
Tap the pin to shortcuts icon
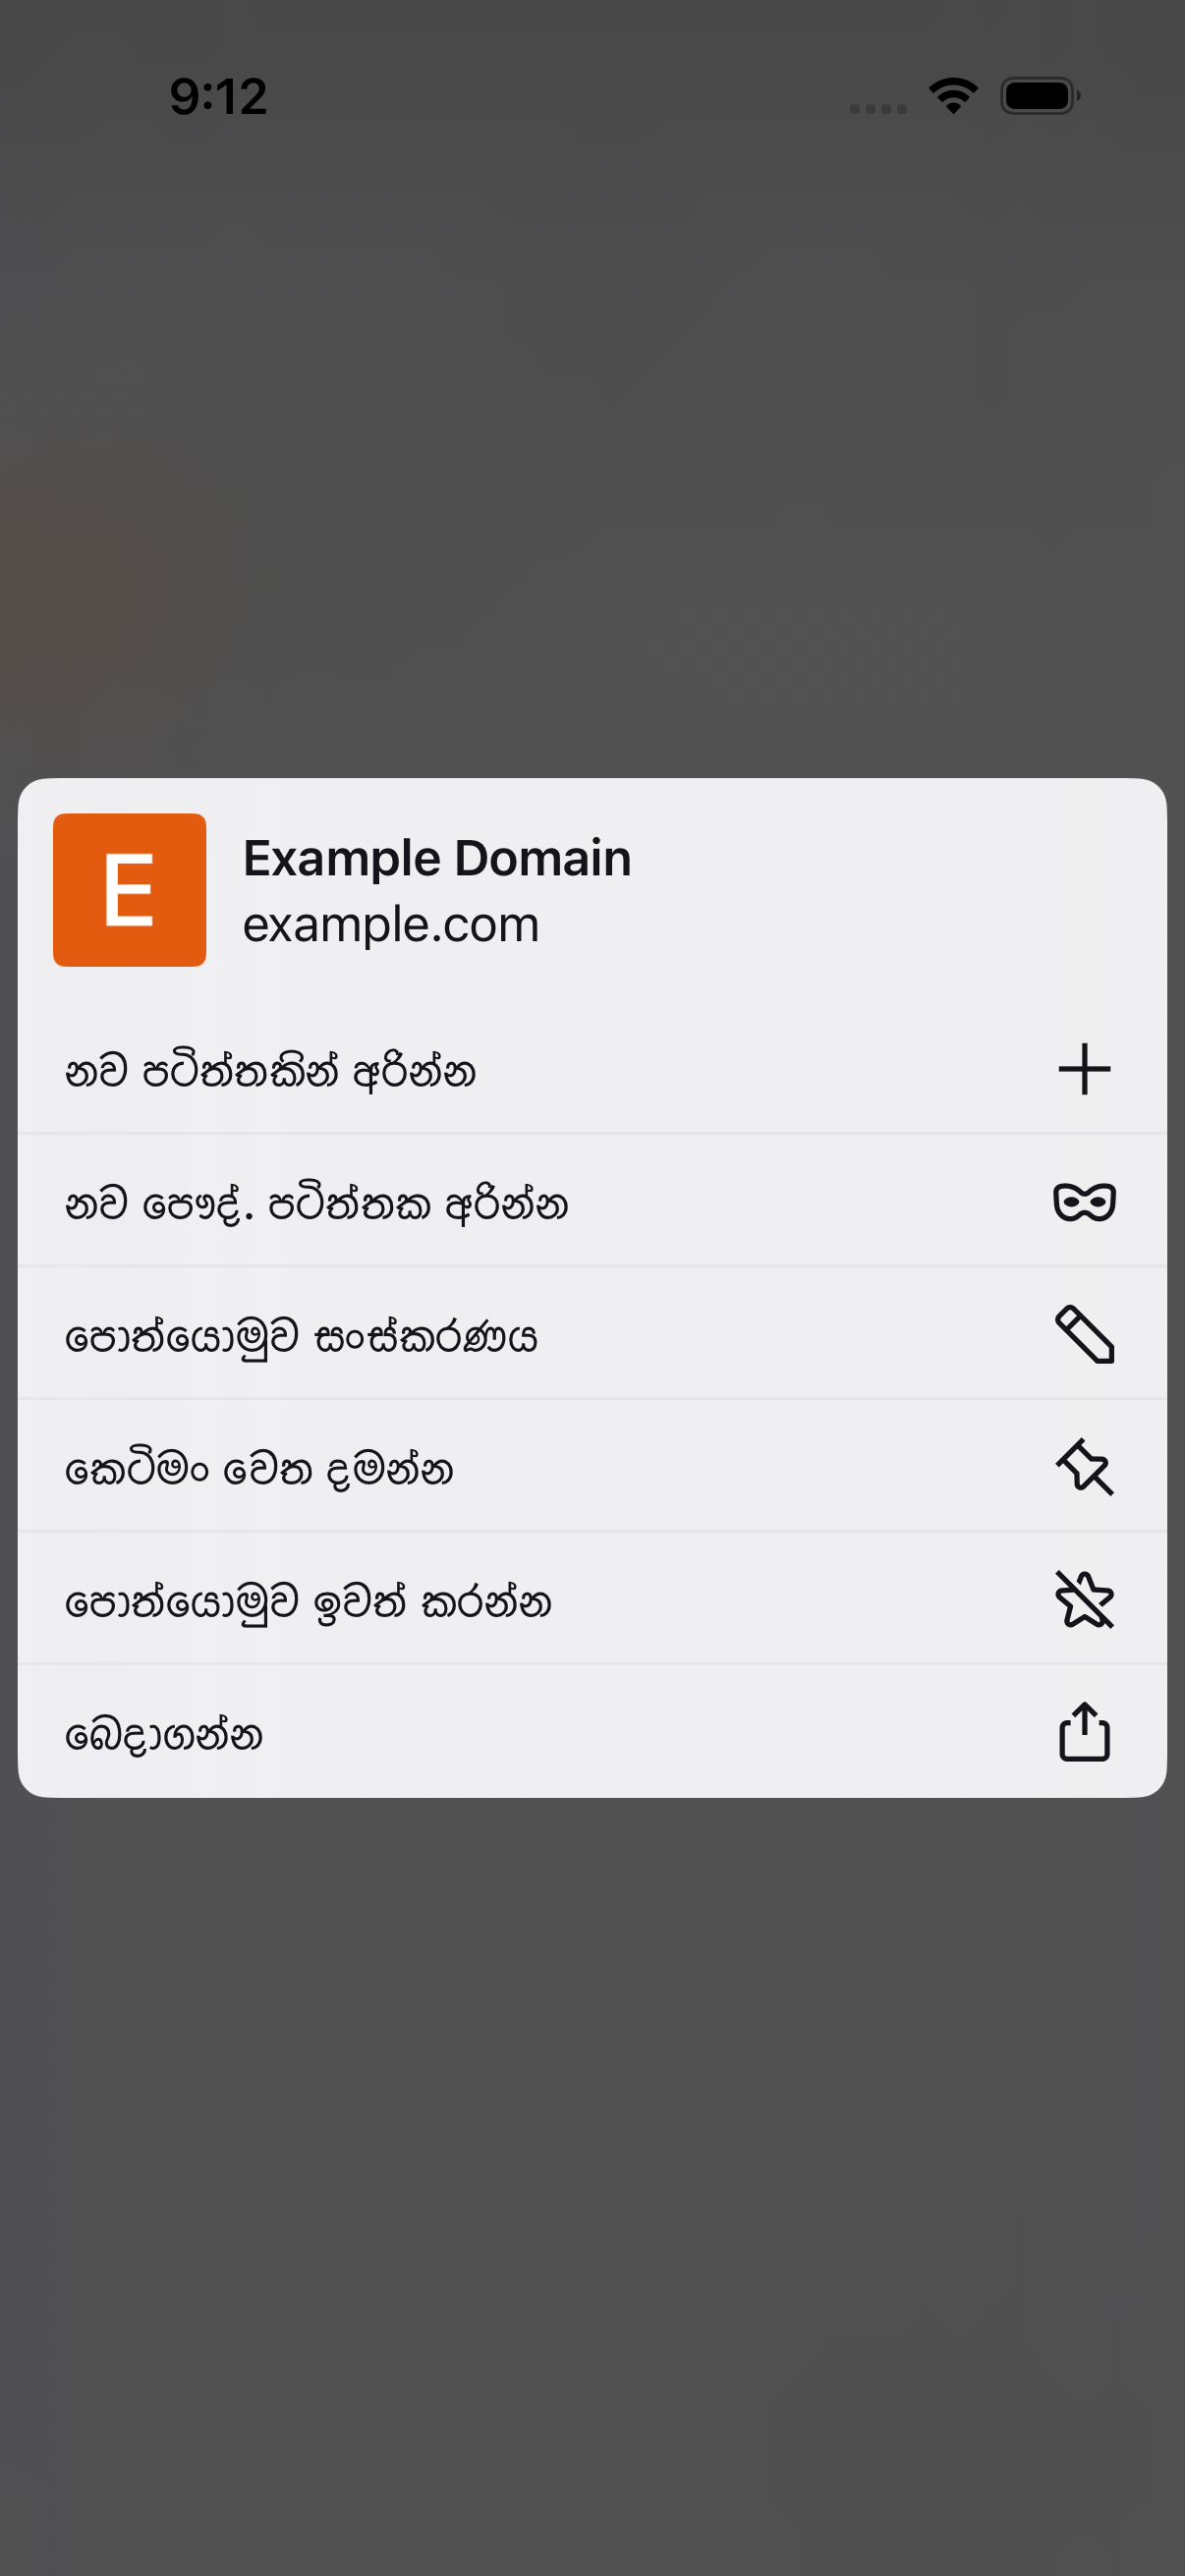click(x=1084, y=1467)
